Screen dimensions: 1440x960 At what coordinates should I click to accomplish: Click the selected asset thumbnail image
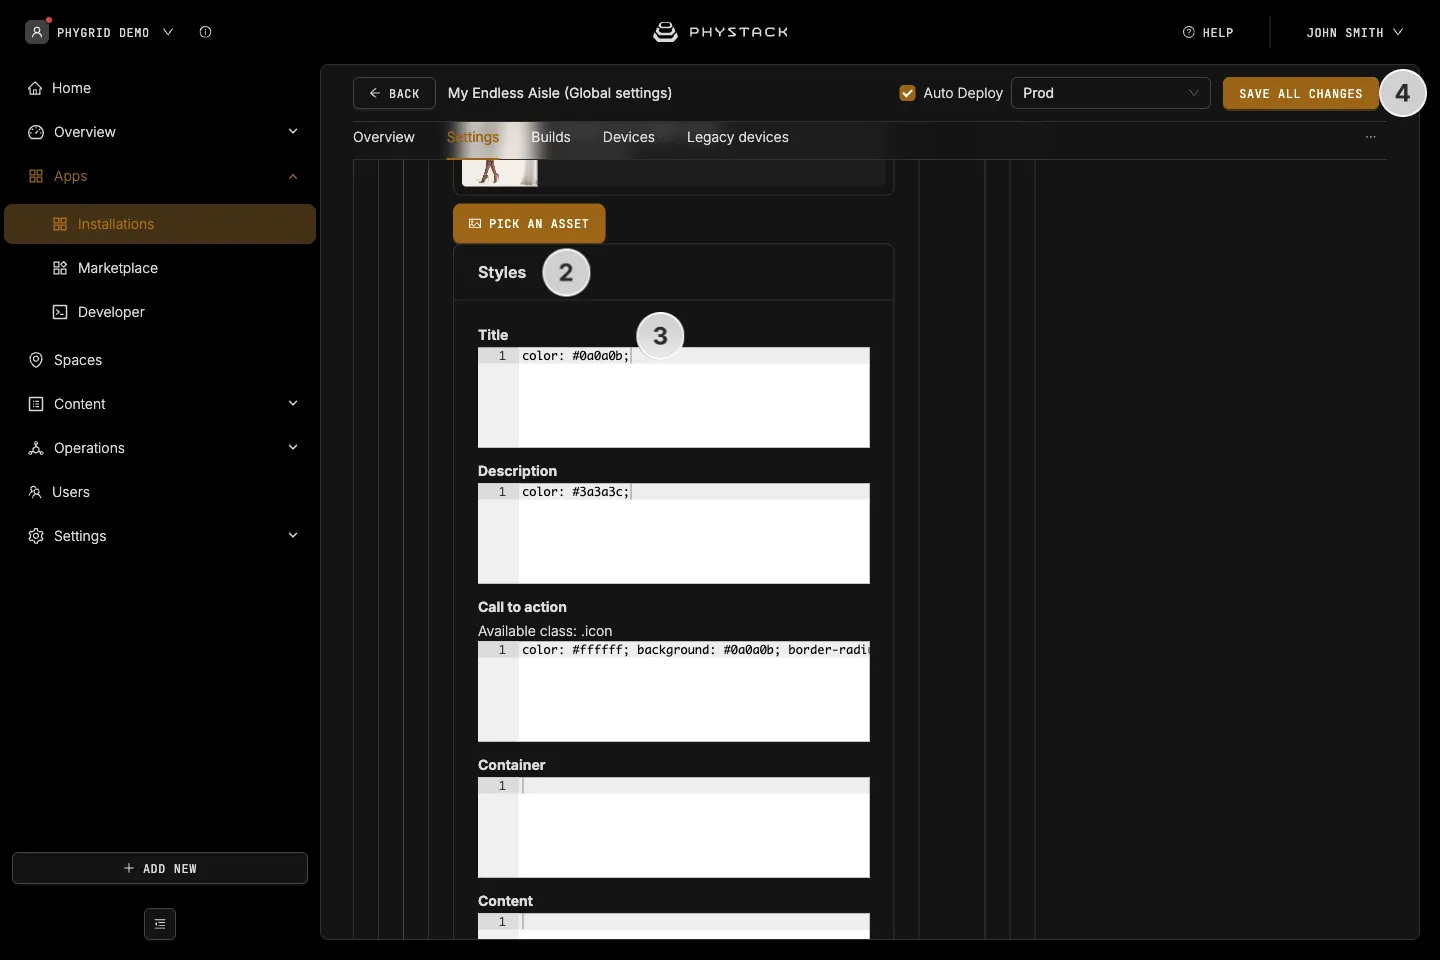coord(500,173)
